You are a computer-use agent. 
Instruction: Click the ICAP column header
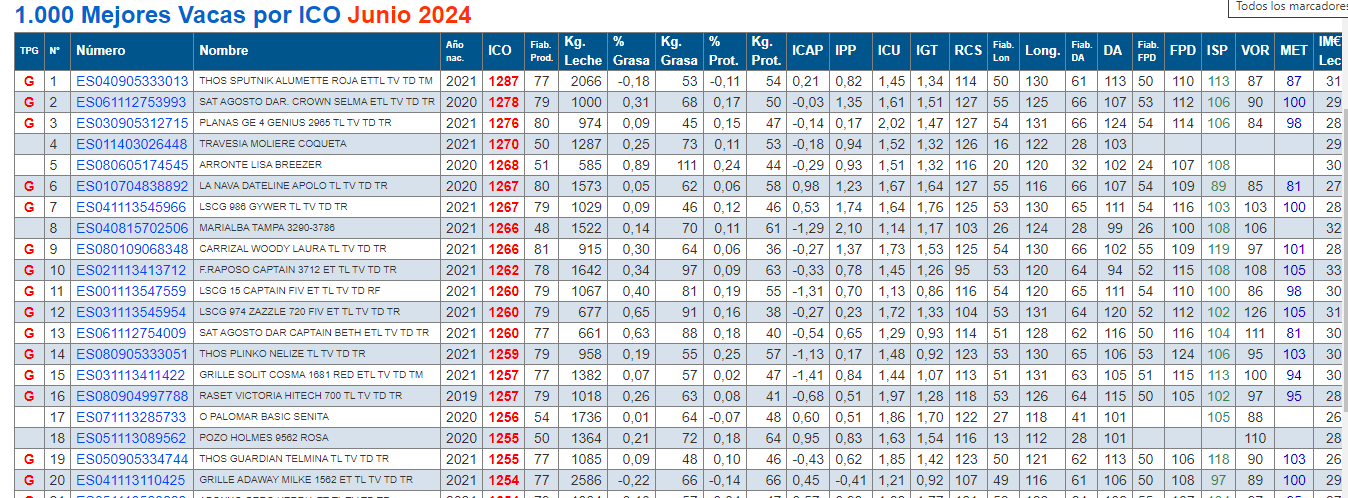807,50
